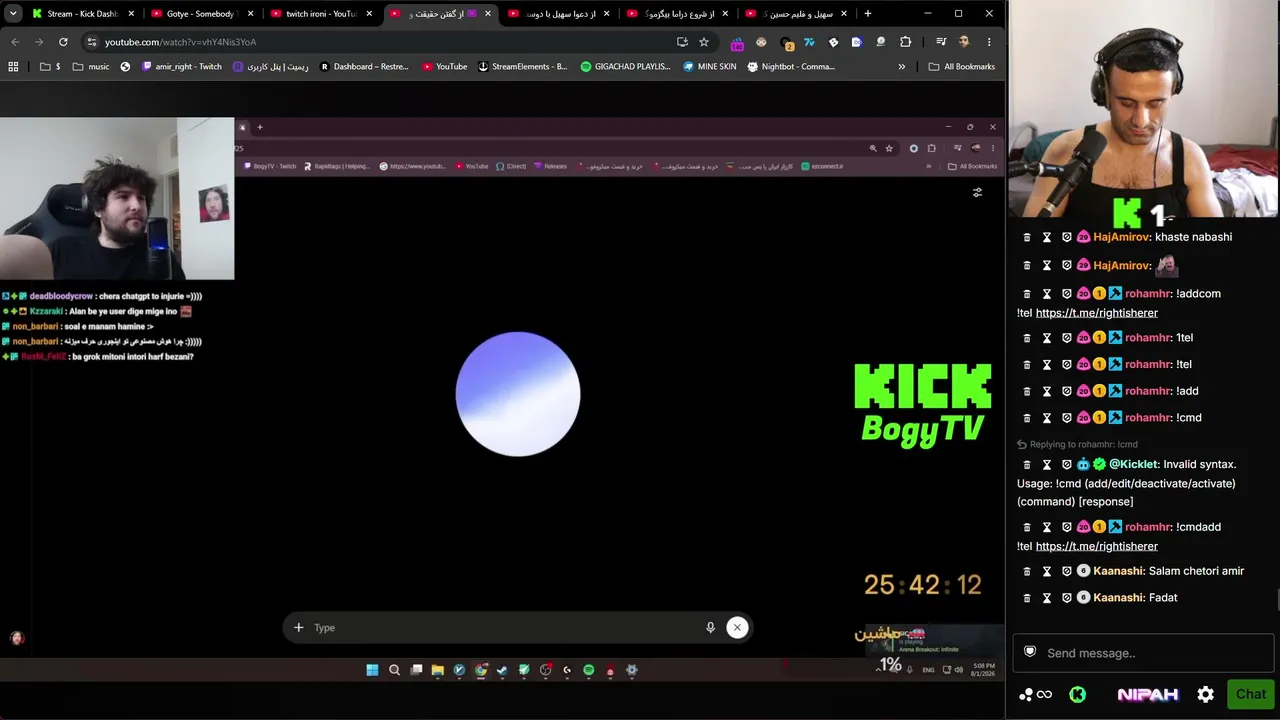Click the Send message input field
The image size is (1280, 720).
coord(1143,653)
